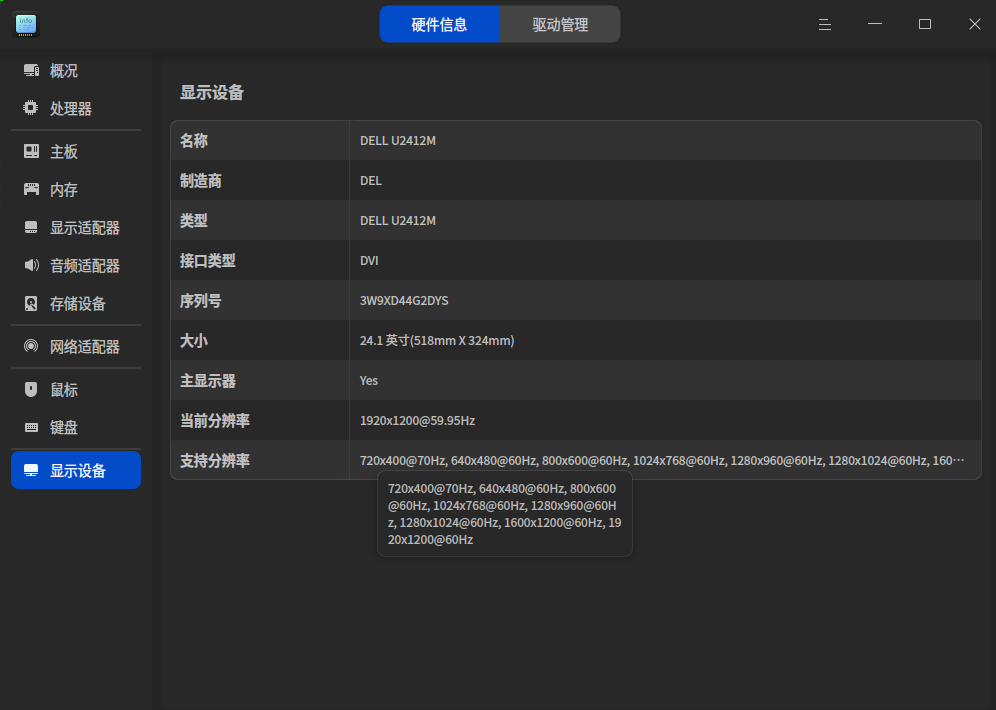Switch to the 驱动管理 tab
Image resolution: width=996 pixels, height=710 pixels.
(x=560, y=24)
